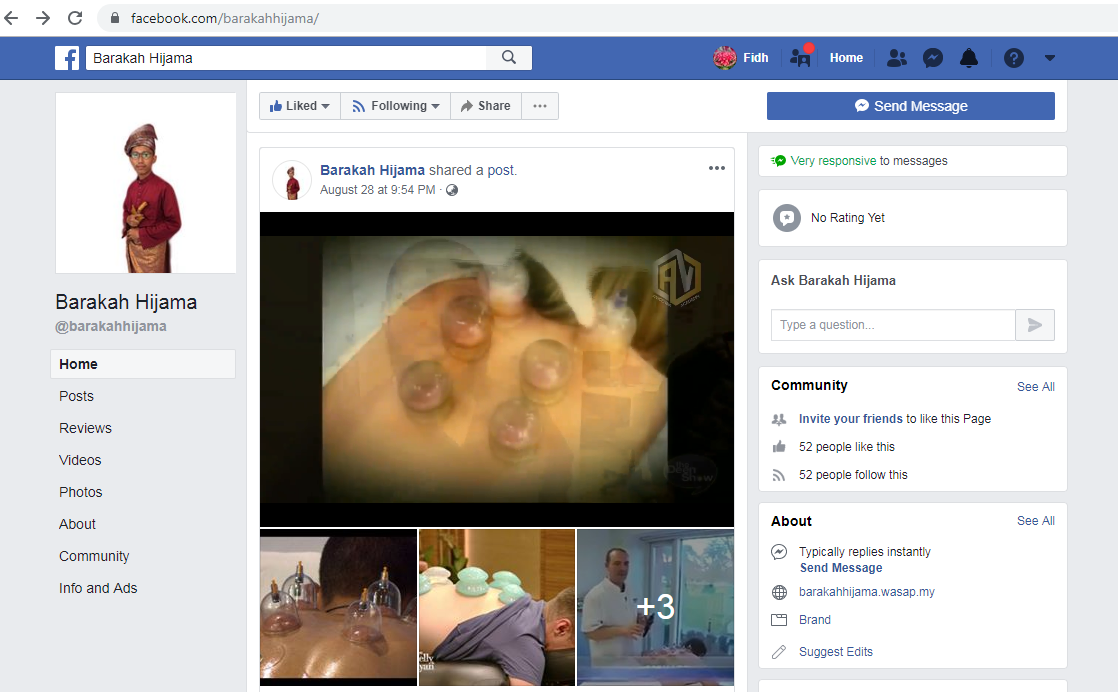The width and height of the screenshot is (1118, 692).
Task: Click Invite your friends link
Action: click(851, 419)
